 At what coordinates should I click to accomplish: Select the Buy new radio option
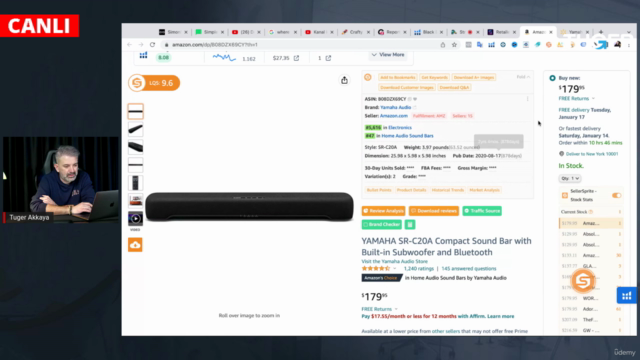(552, 78)
